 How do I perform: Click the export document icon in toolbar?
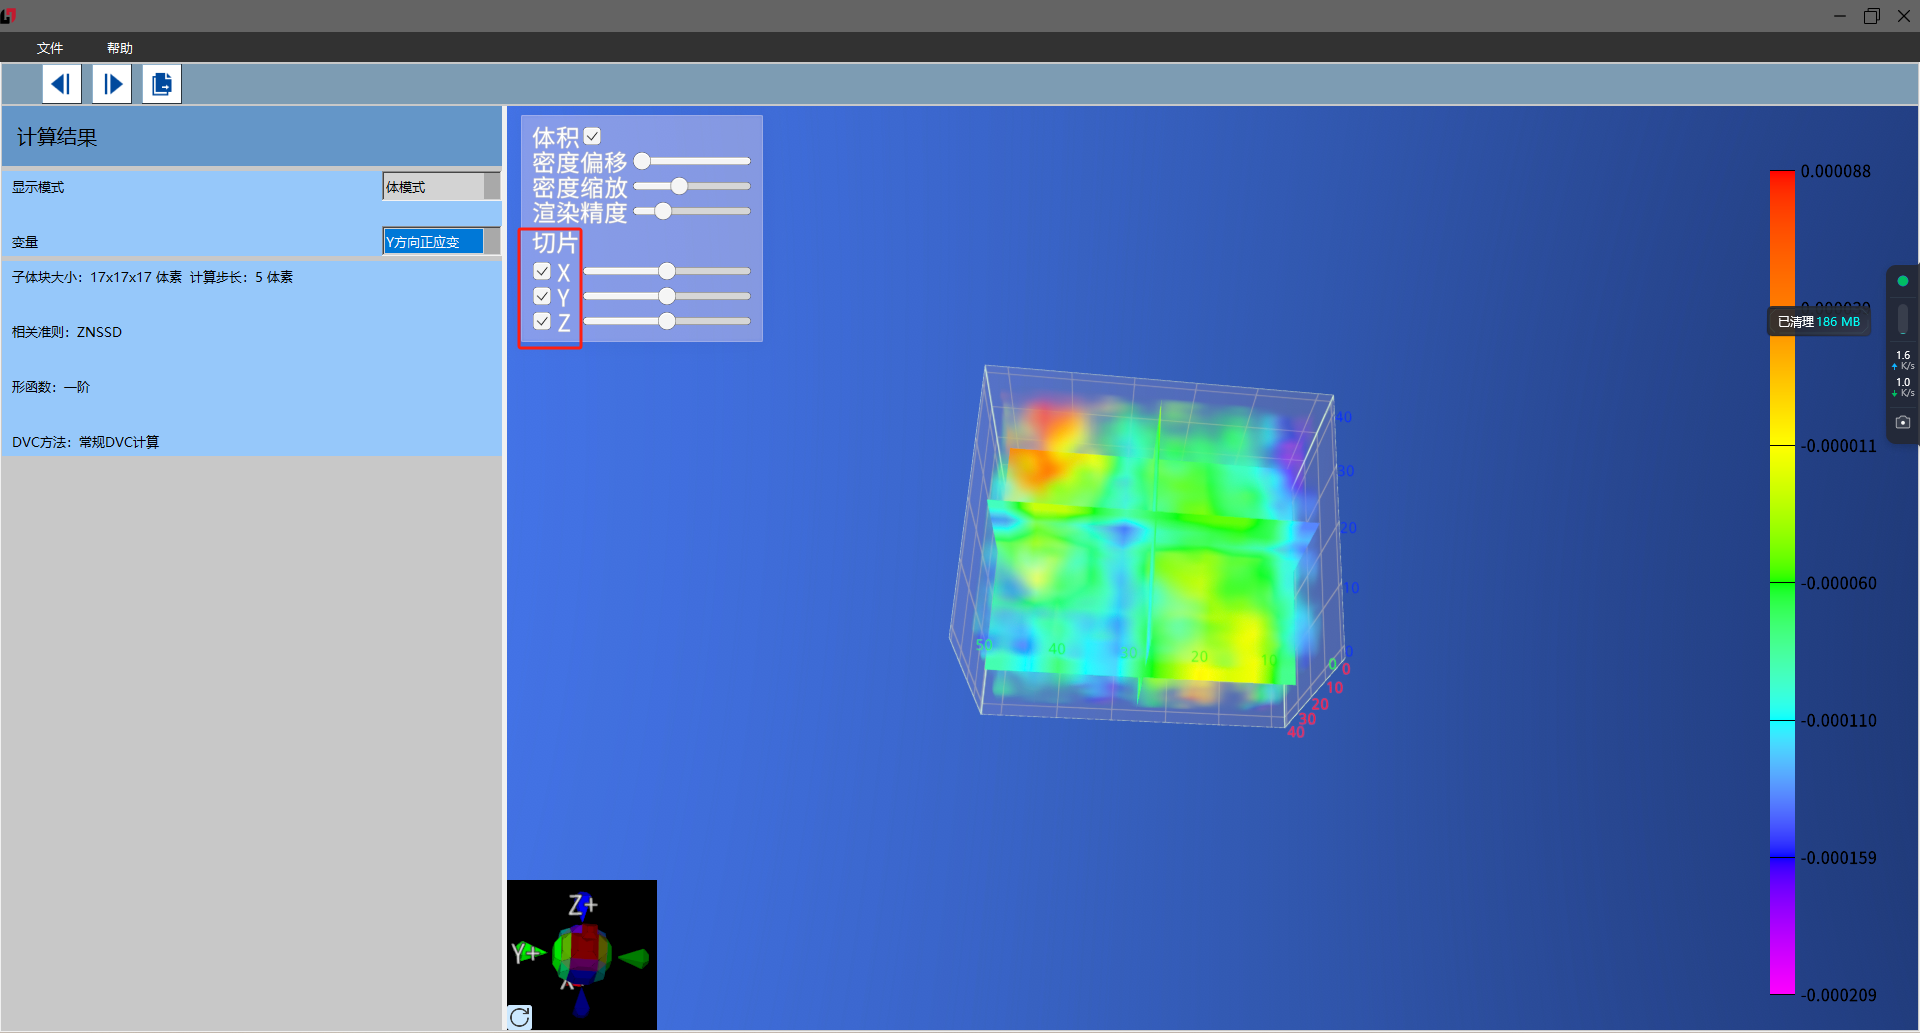pyautogui.click(x=161, y=84)
